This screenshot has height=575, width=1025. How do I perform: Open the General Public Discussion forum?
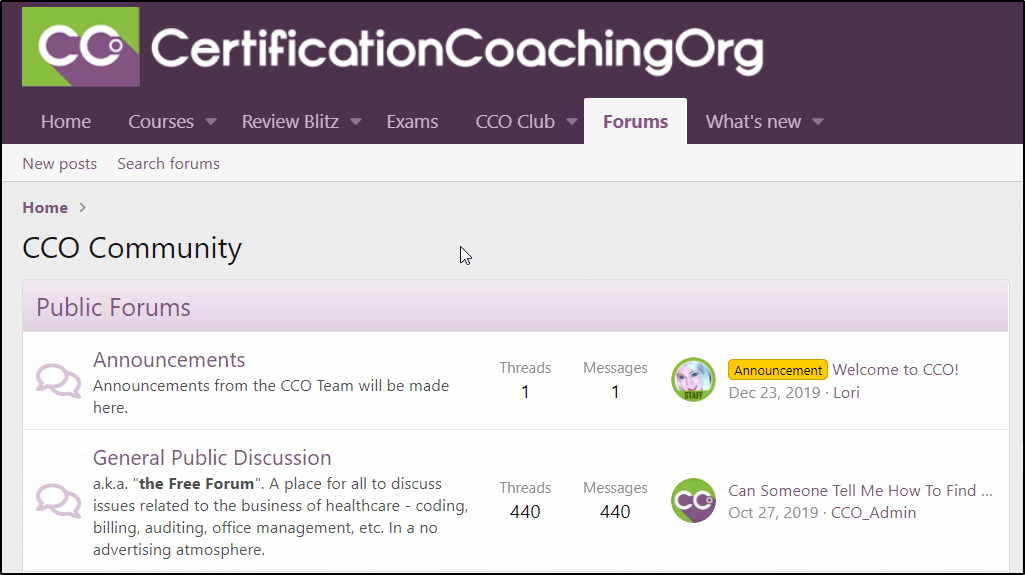click(x=212, y=458)
